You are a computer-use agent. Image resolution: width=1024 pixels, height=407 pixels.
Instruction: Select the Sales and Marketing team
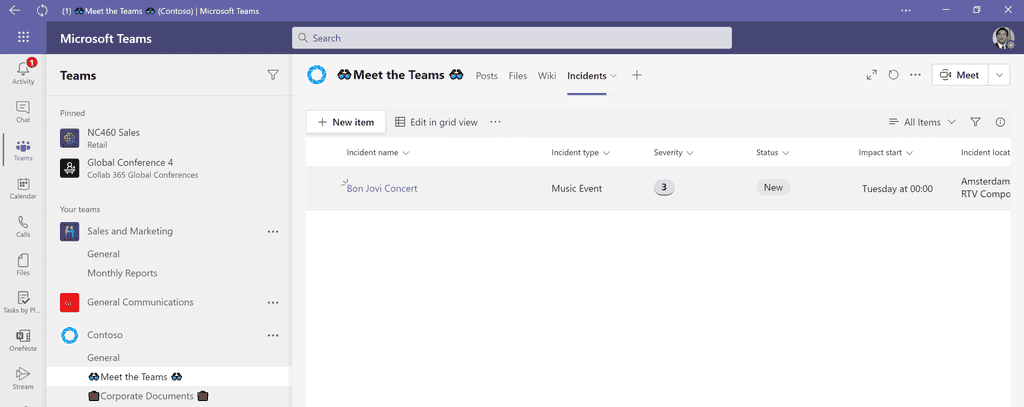130,231
